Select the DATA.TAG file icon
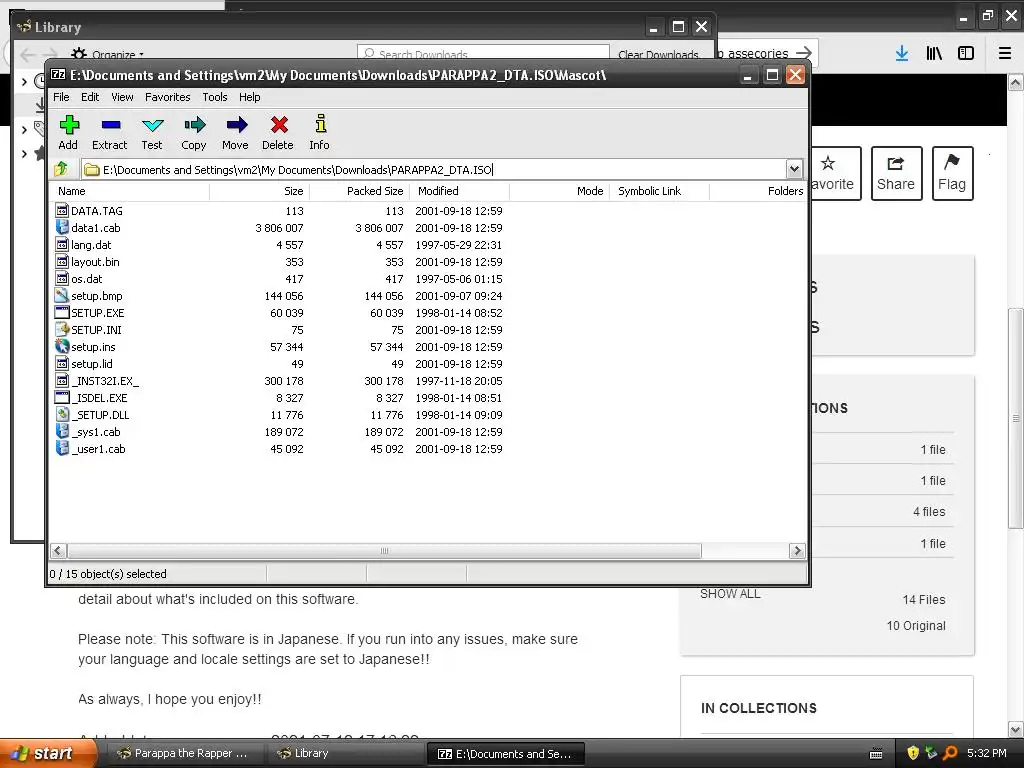 click(x=62, y=210)
